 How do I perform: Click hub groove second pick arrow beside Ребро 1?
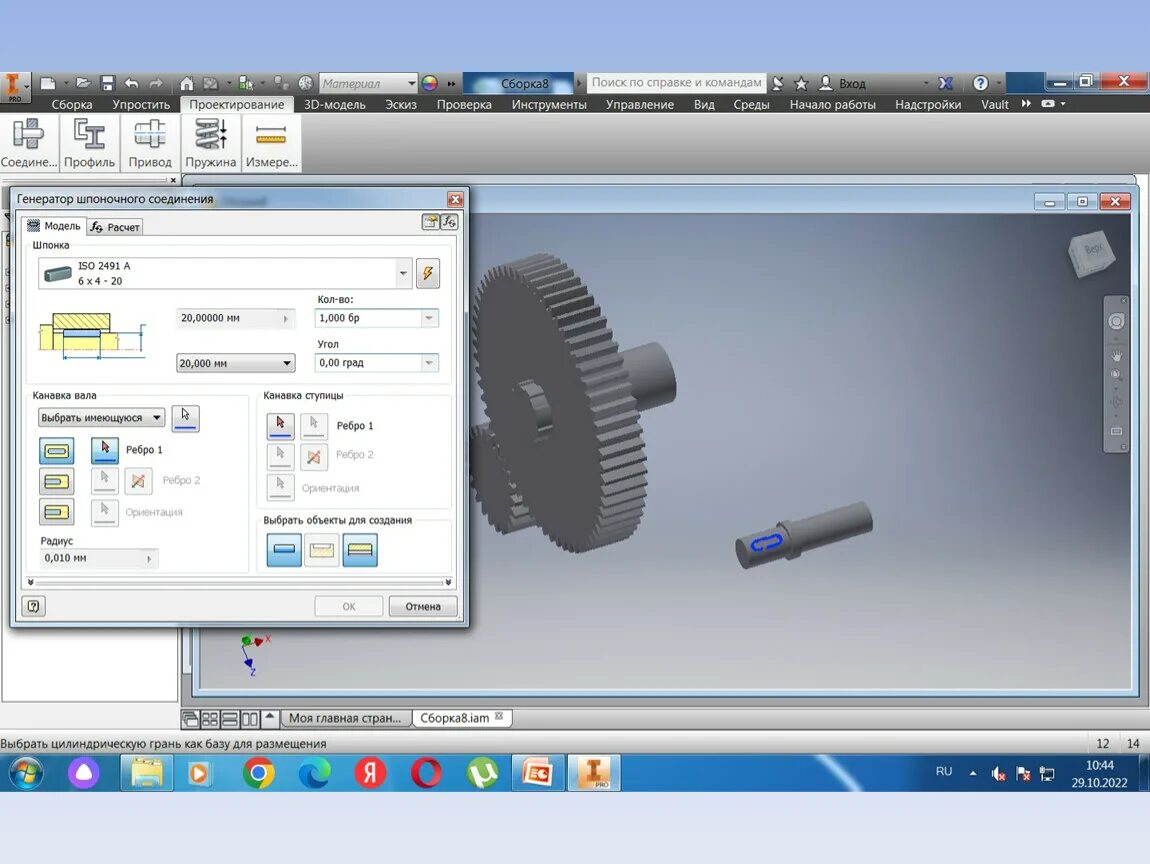[314, 425]
